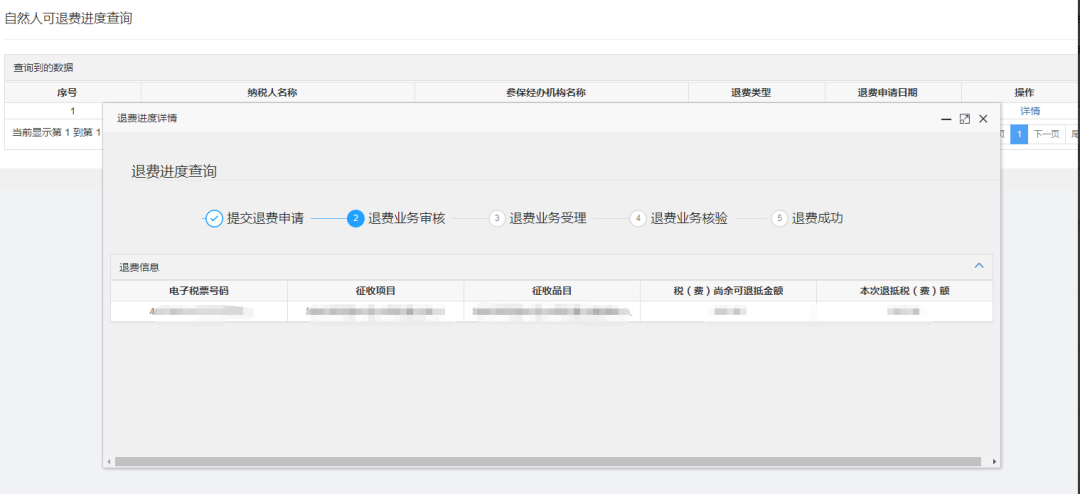Click the 提交退费申请 step label
Screen dimensions: 1080x494
click(x=265, y=219)
